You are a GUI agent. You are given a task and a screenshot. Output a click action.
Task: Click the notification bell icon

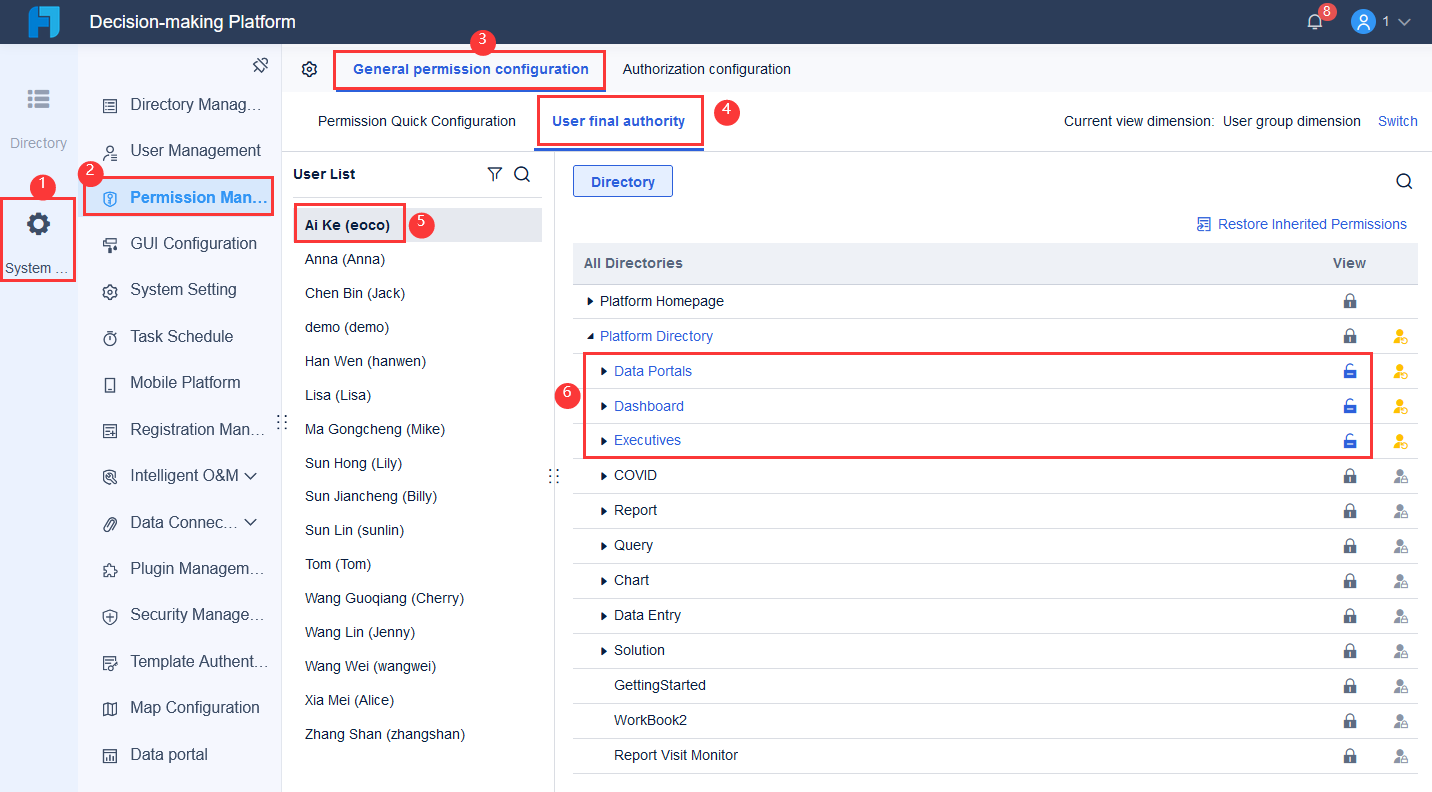coord(1314,20)
